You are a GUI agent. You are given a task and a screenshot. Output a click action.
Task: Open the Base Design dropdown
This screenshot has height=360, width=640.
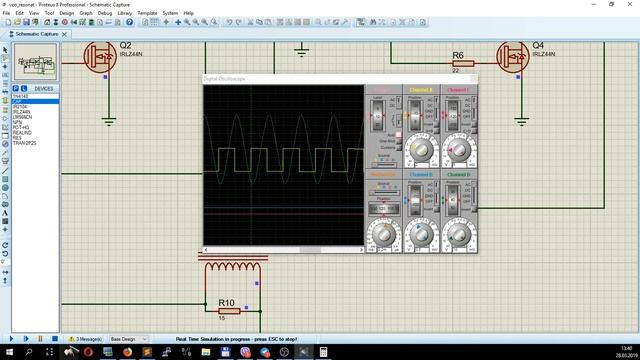129,339
